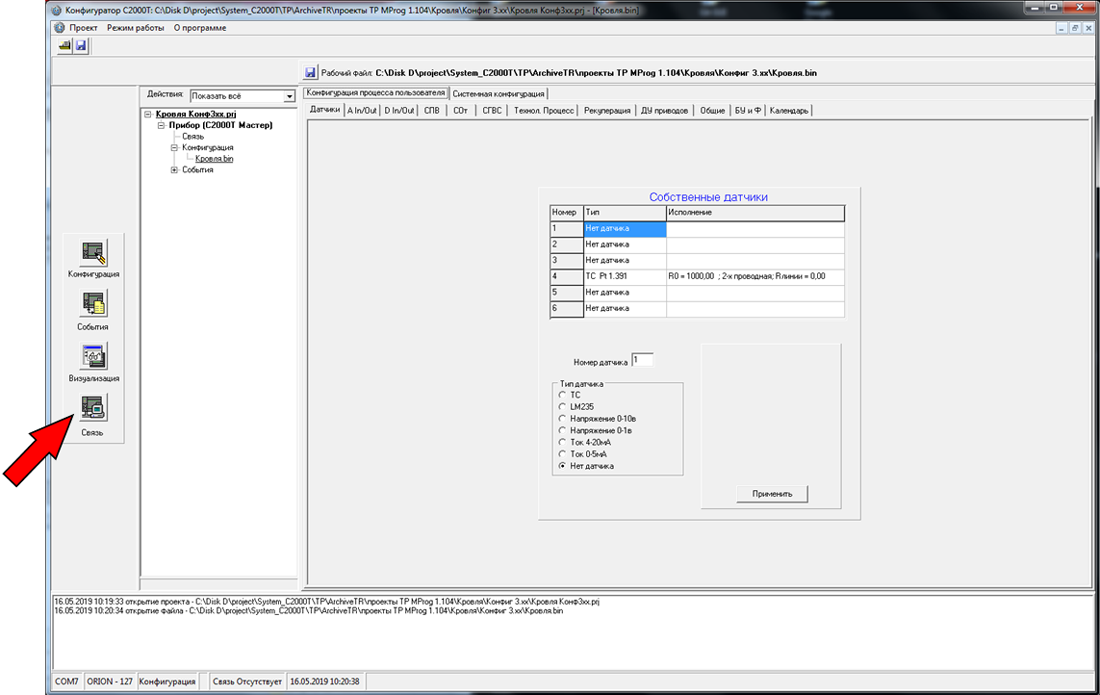Click the save disk icon in top toolbar
Image resolution: width=1100 pixels, height=695 pixels.
click(x=80, y=46)
